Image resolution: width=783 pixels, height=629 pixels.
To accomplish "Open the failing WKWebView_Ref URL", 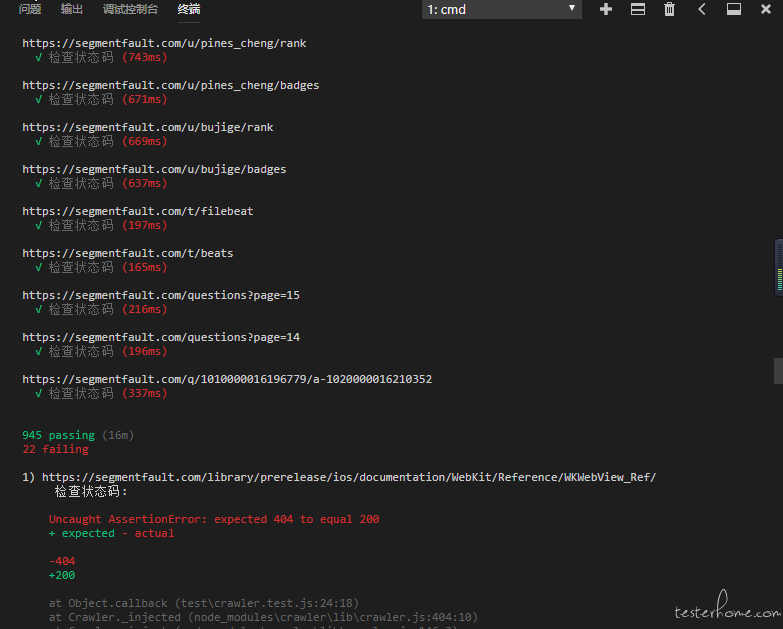I will coord(349,477).
